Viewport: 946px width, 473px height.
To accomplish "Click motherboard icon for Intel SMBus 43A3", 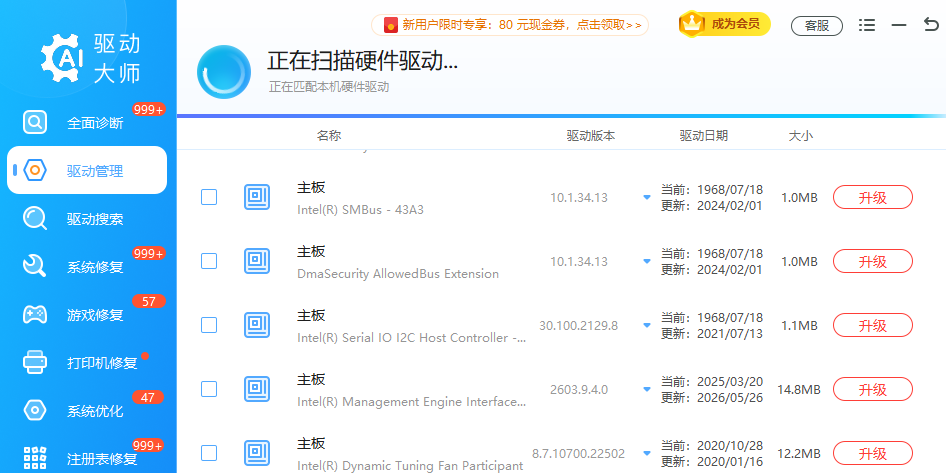I will (257, 197).
